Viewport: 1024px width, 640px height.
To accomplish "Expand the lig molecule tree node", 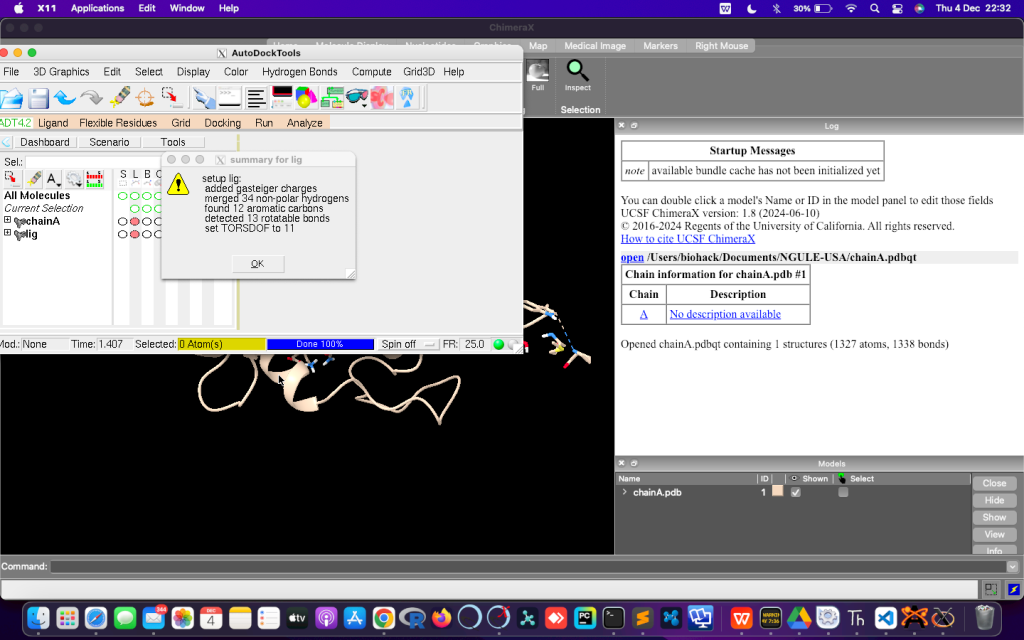I will click(x=7, y=234).
